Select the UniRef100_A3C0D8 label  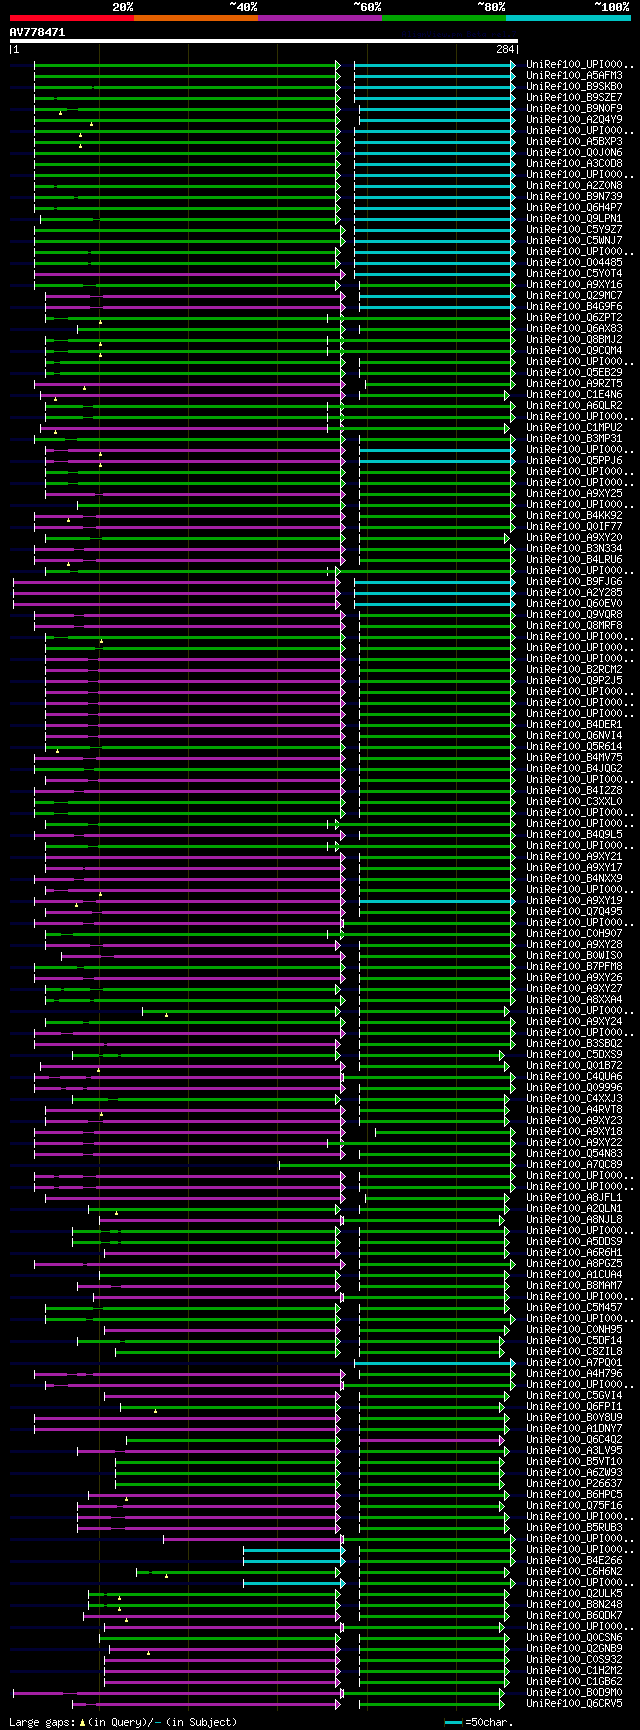(574, 163)
